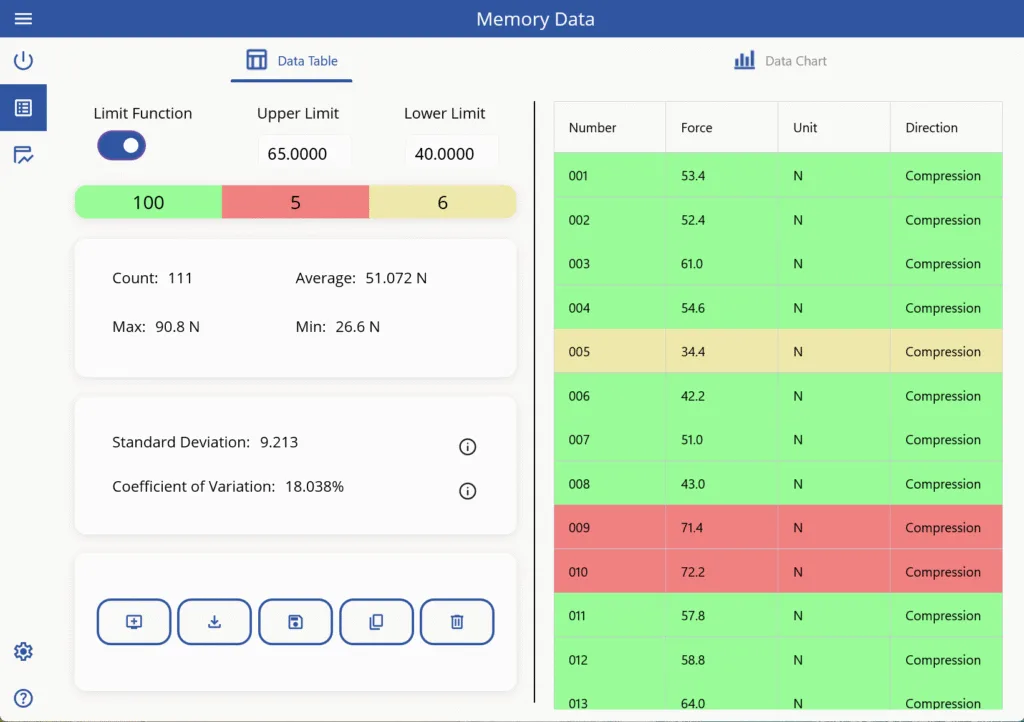Click the save disk icon button
Image resolution: width=1024 pixels, height=722 pixels.
click(295, 622)
